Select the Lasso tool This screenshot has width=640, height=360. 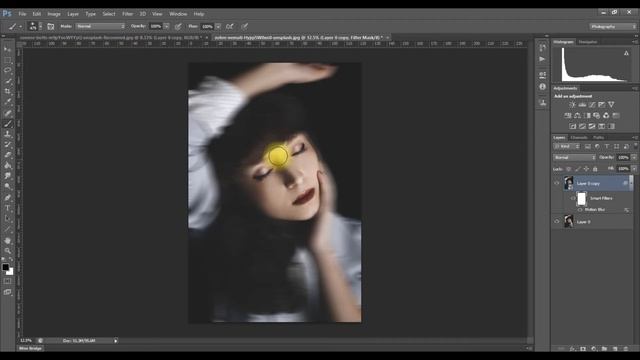click(7, 71)
